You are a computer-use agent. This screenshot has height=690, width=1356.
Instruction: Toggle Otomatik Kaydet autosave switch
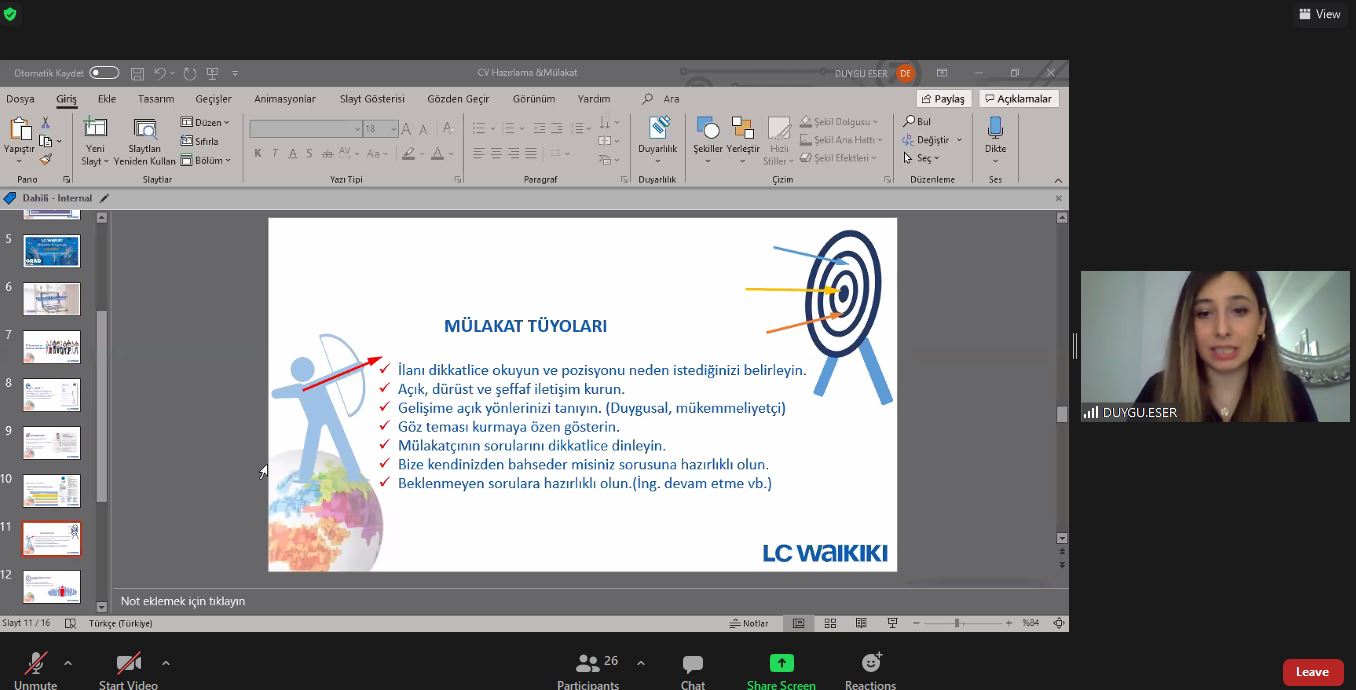click(104, 73)
